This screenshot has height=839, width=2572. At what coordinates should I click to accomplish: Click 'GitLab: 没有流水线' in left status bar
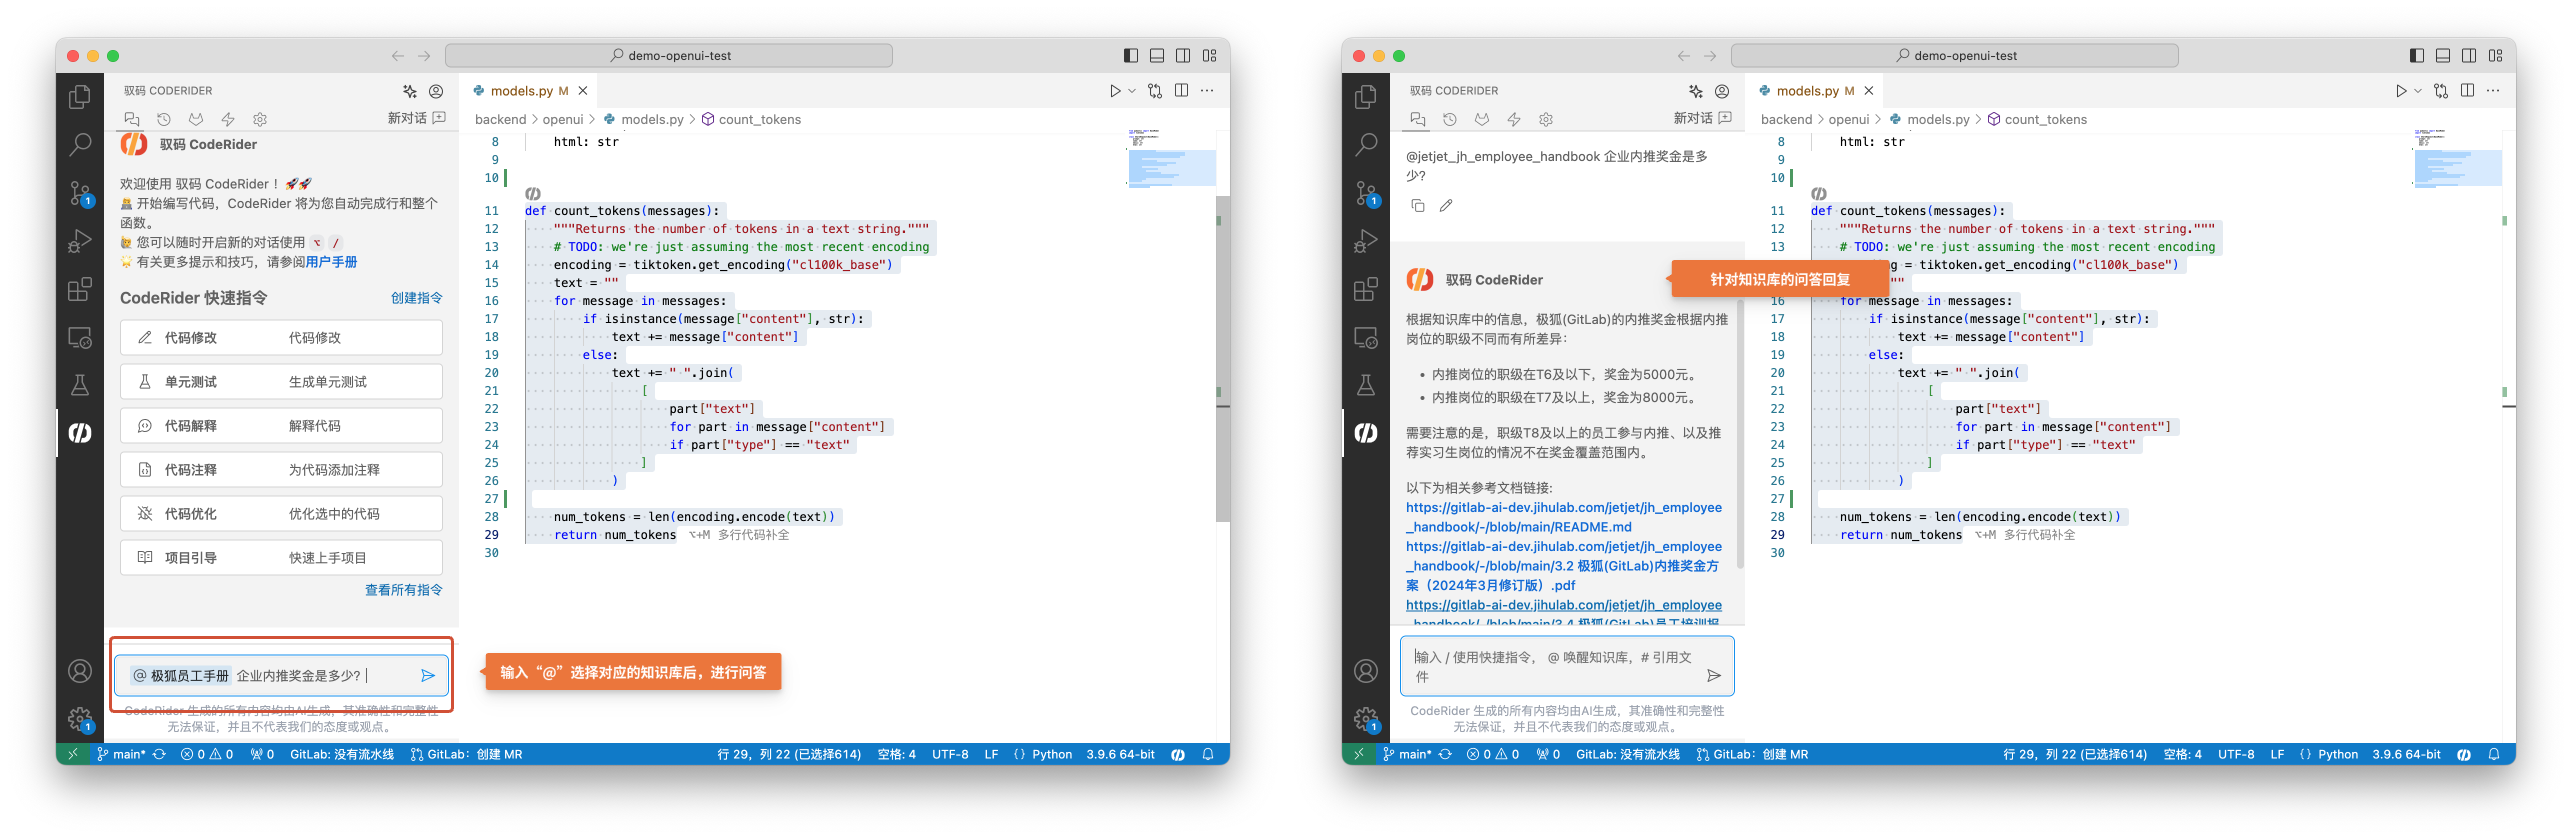click(341, 755)
